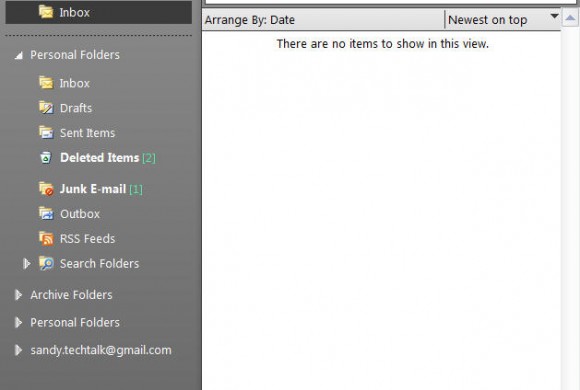The width and height of the screenshot is (580, 390).
Task: Expand the sandy.techtalk@gmail.com account
Action: (18, 350)
